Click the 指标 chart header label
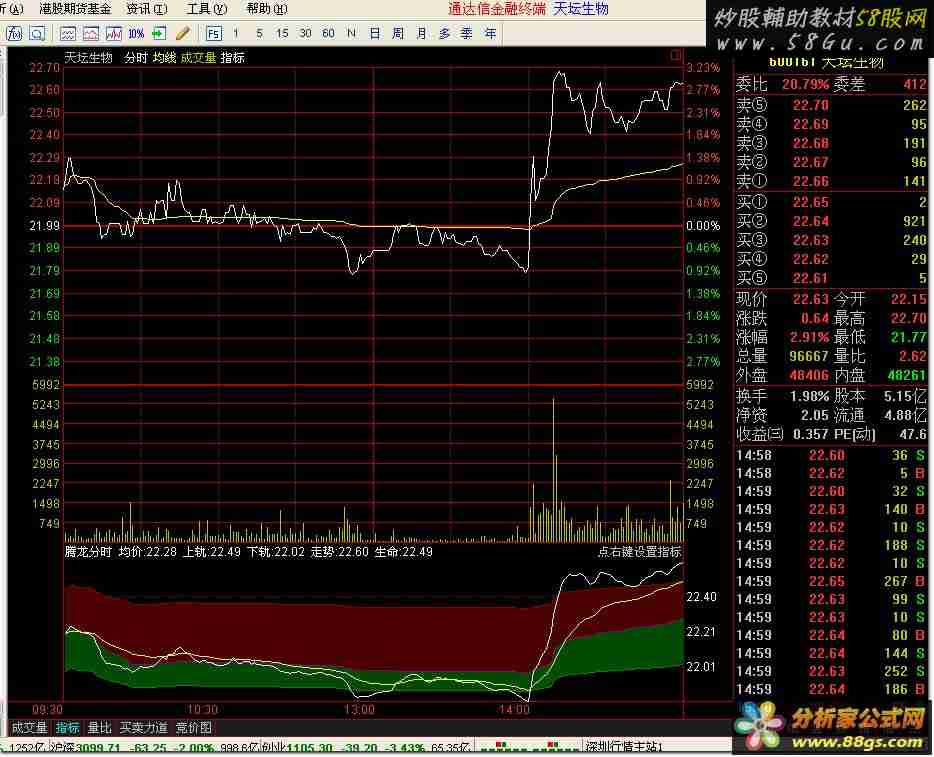This screenshot has height=757, width=934. pos(232,58)
